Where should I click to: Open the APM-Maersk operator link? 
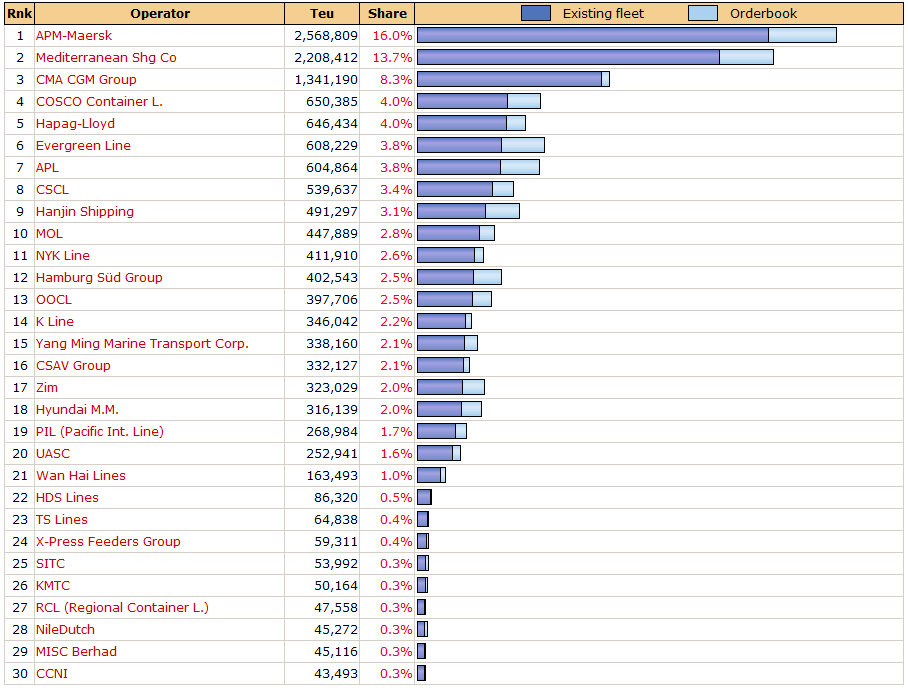(74, 36)
